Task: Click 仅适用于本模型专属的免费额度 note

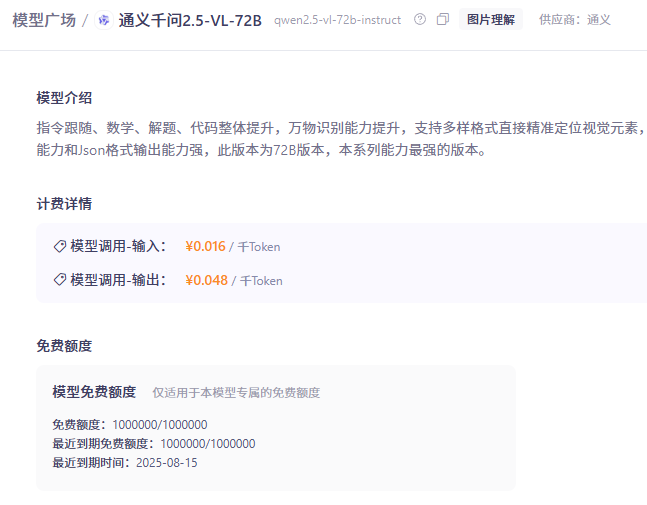Action: (x=236, y=392)
